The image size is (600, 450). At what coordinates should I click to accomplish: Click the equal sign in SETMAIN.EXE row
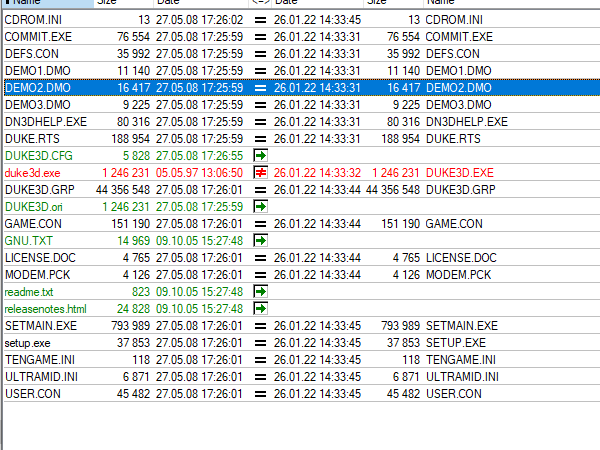point(260,326)
